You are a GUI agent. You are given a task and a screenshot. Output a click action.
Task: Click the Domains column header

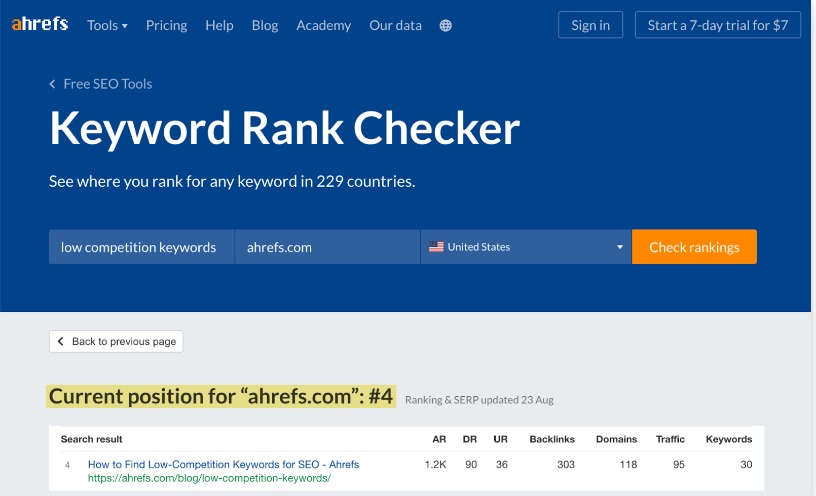(617, 439)
